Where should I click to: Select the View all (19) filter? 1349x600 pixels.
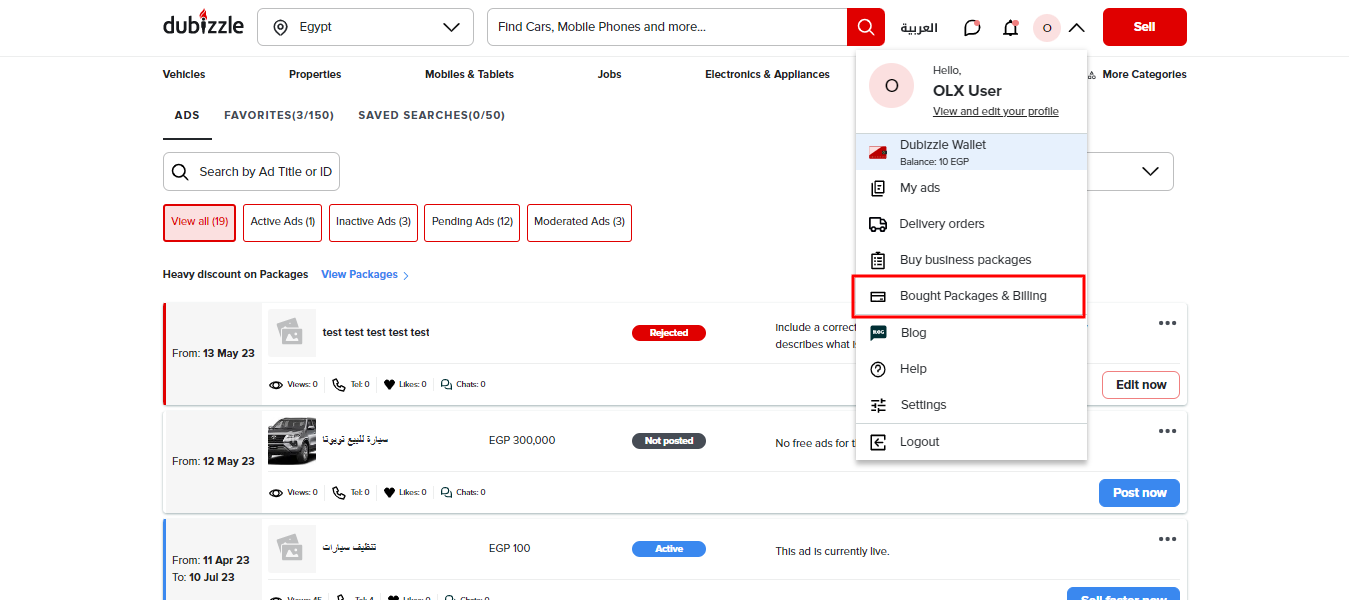[x=199, y=222]
